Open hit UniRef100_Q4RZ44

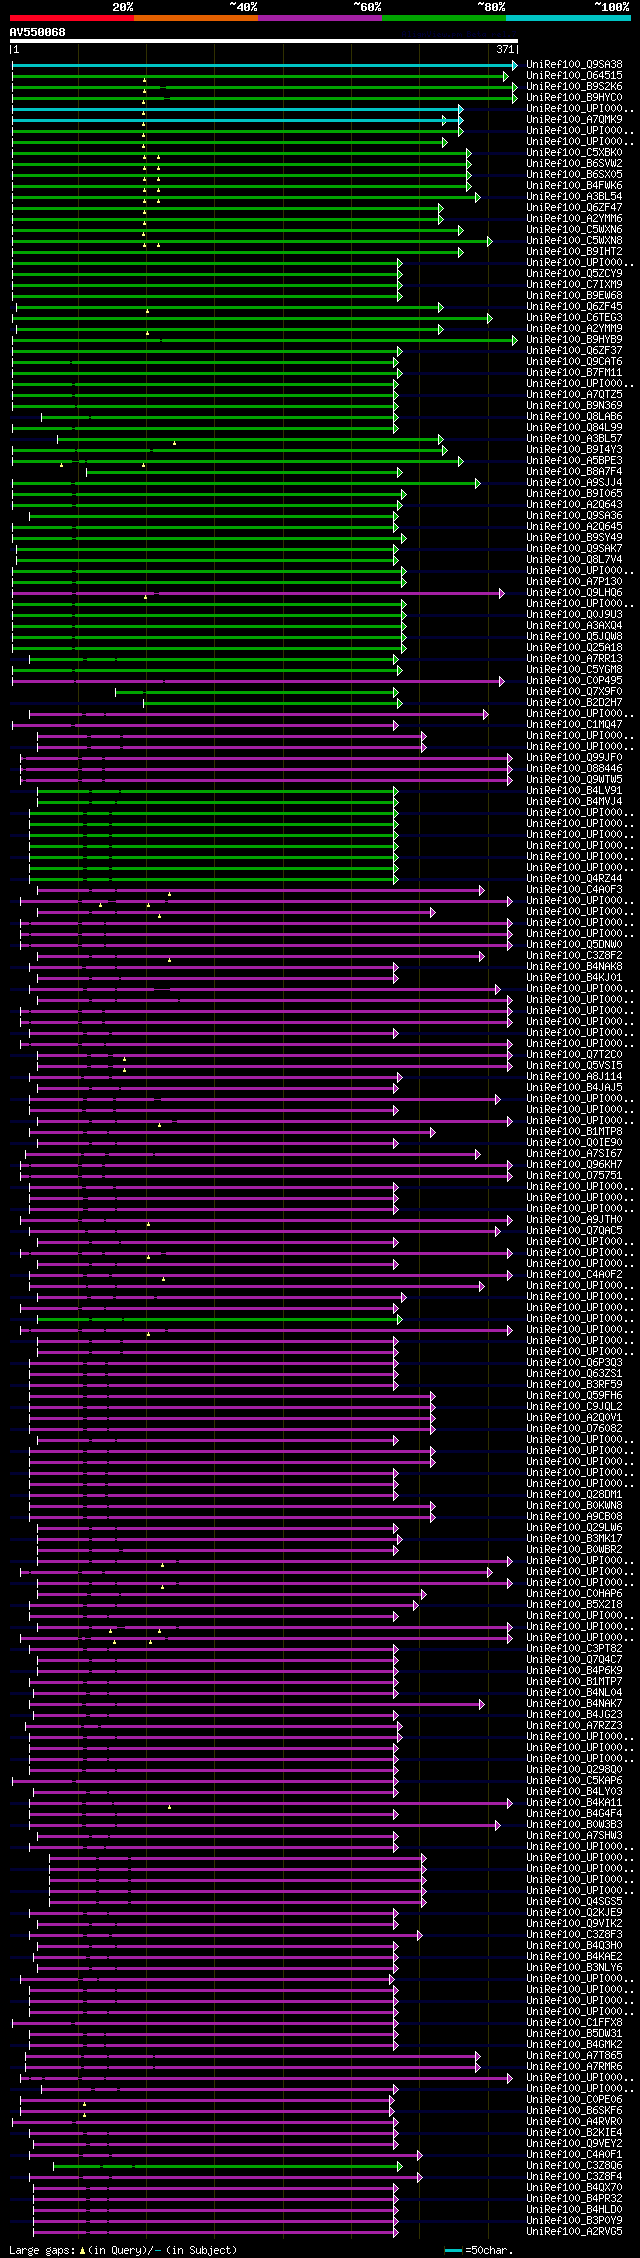click(574, 878)
